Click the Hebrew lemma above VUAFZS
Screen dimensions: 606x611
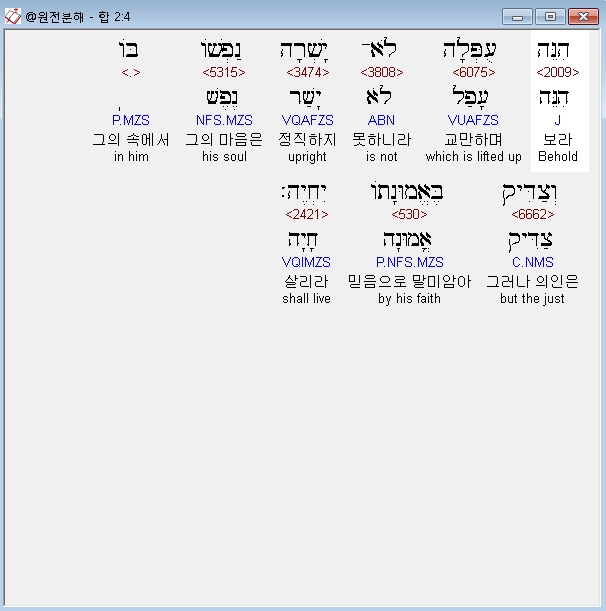(x=470, y=97)
